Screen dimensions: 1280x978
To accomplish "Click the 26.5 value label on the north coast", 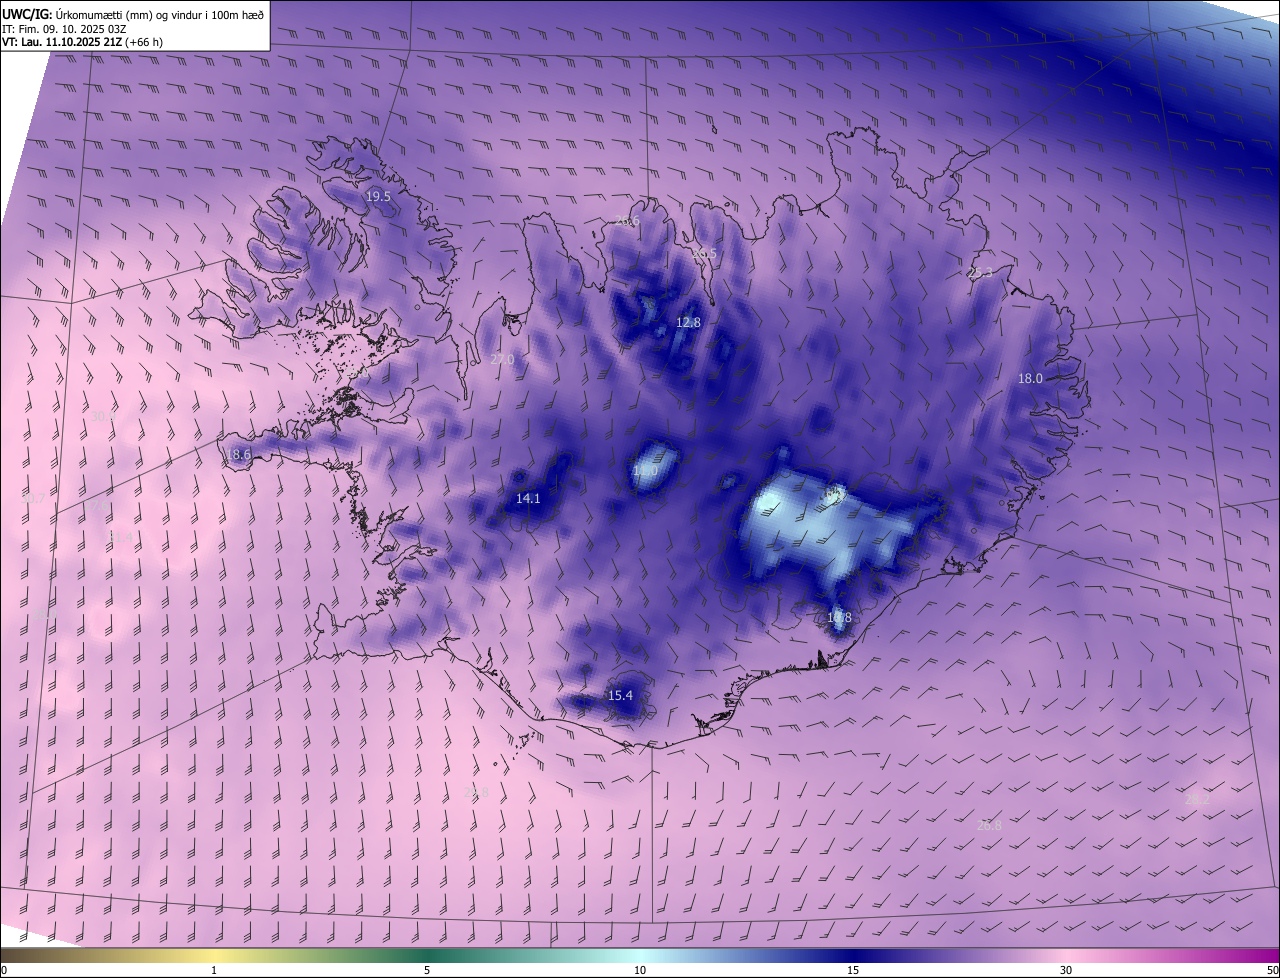I will coord(705,254).
